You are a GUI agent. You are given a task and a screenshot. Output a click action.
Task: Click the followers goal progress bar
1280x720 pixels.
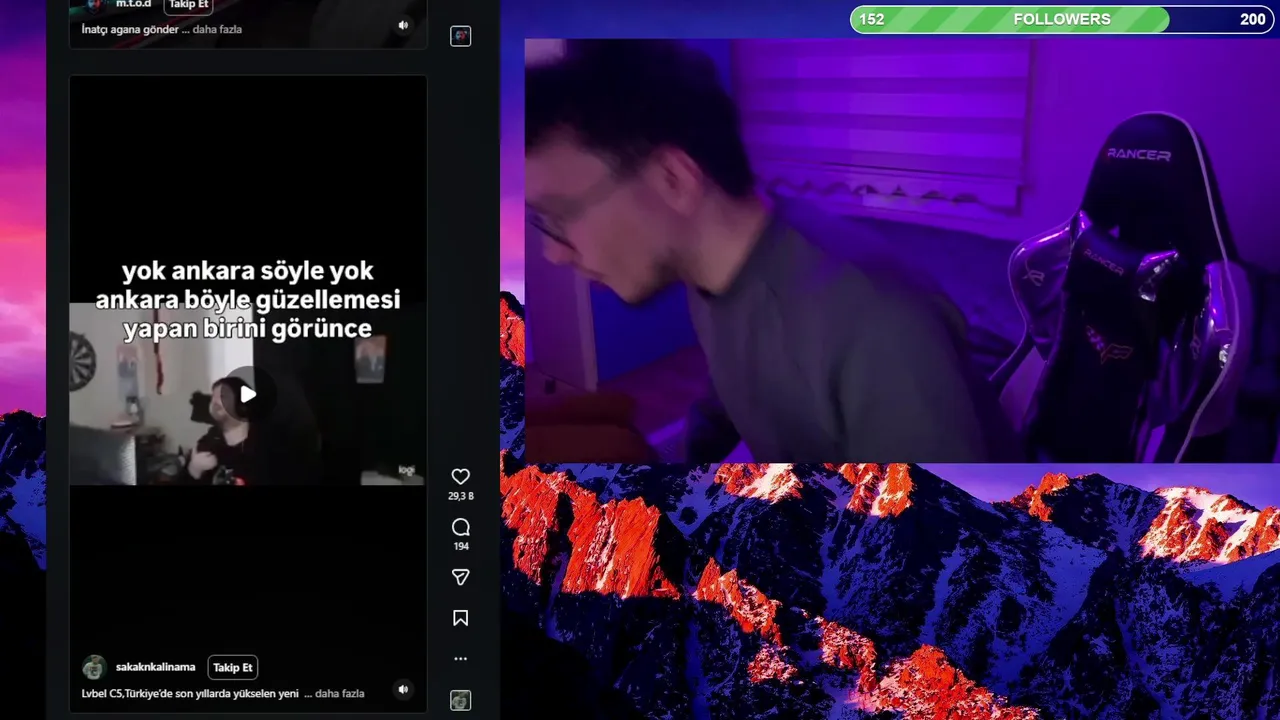1062,19
